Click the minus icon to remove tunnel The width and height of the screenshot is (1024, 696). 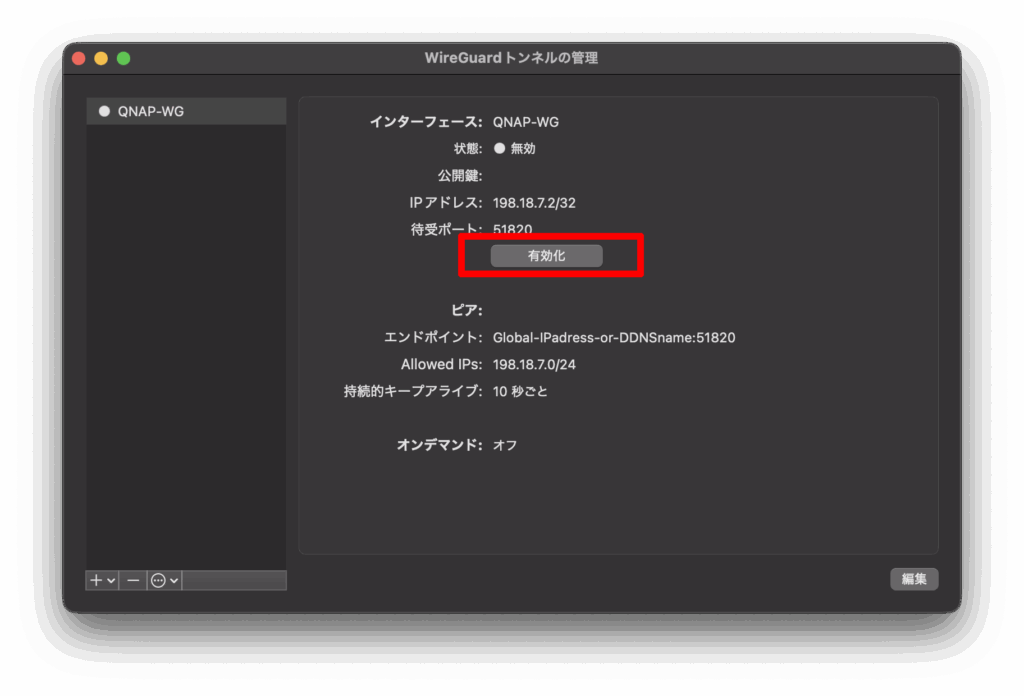[x=133, y=580]
